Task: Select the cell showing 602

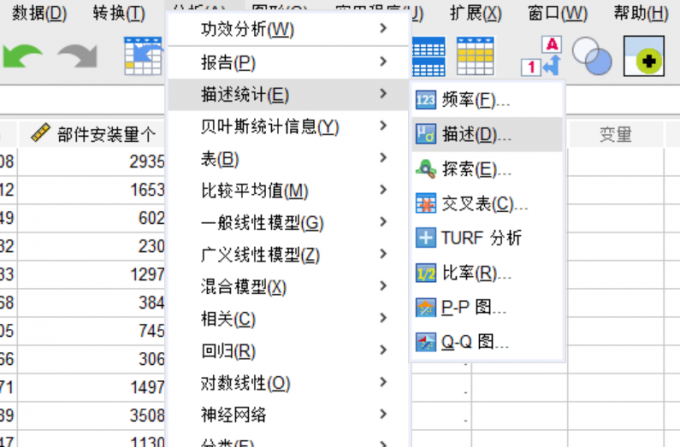Action: (92, 218)
